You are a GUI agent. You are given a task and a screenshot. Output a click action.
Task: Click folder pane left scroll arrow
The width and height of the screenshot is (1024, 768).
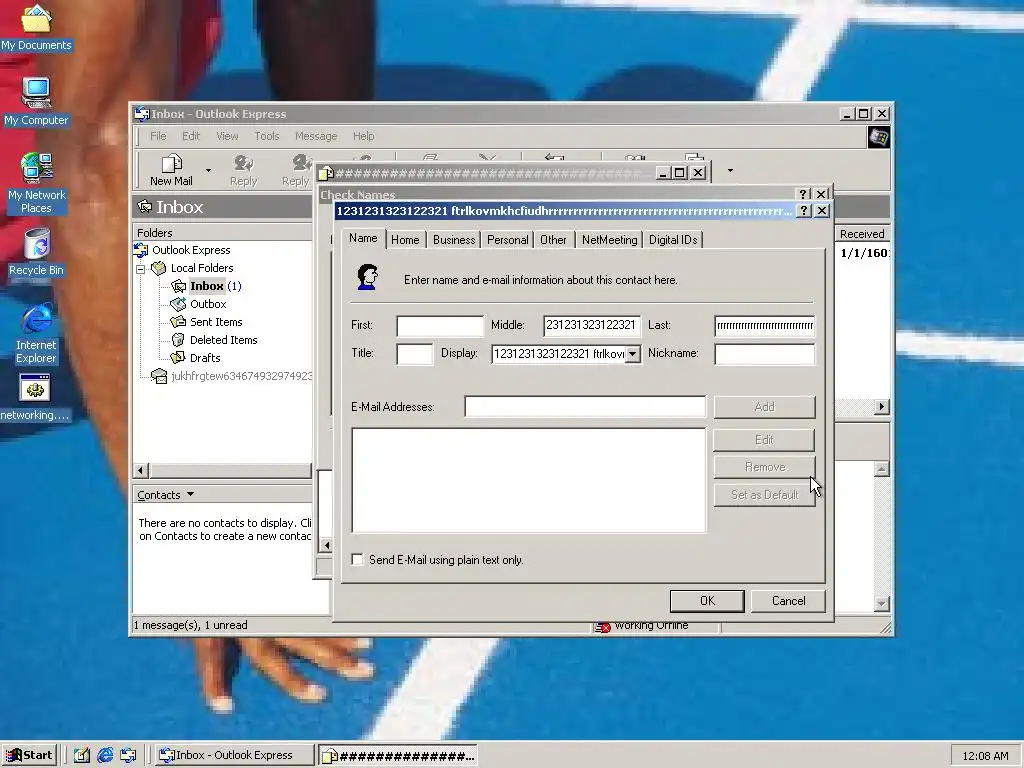[141, 470]
